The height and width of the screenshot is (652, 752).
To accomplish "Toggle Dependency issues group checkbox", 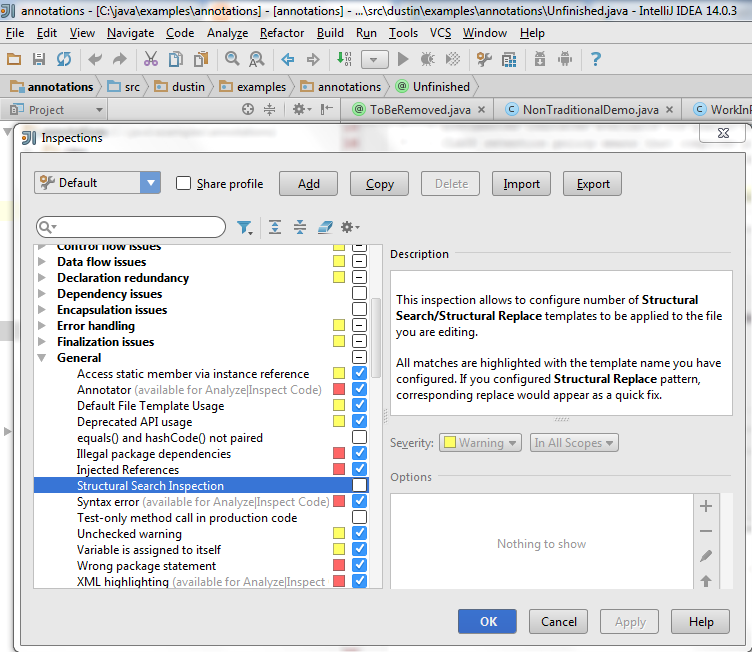I will (359, 293).
